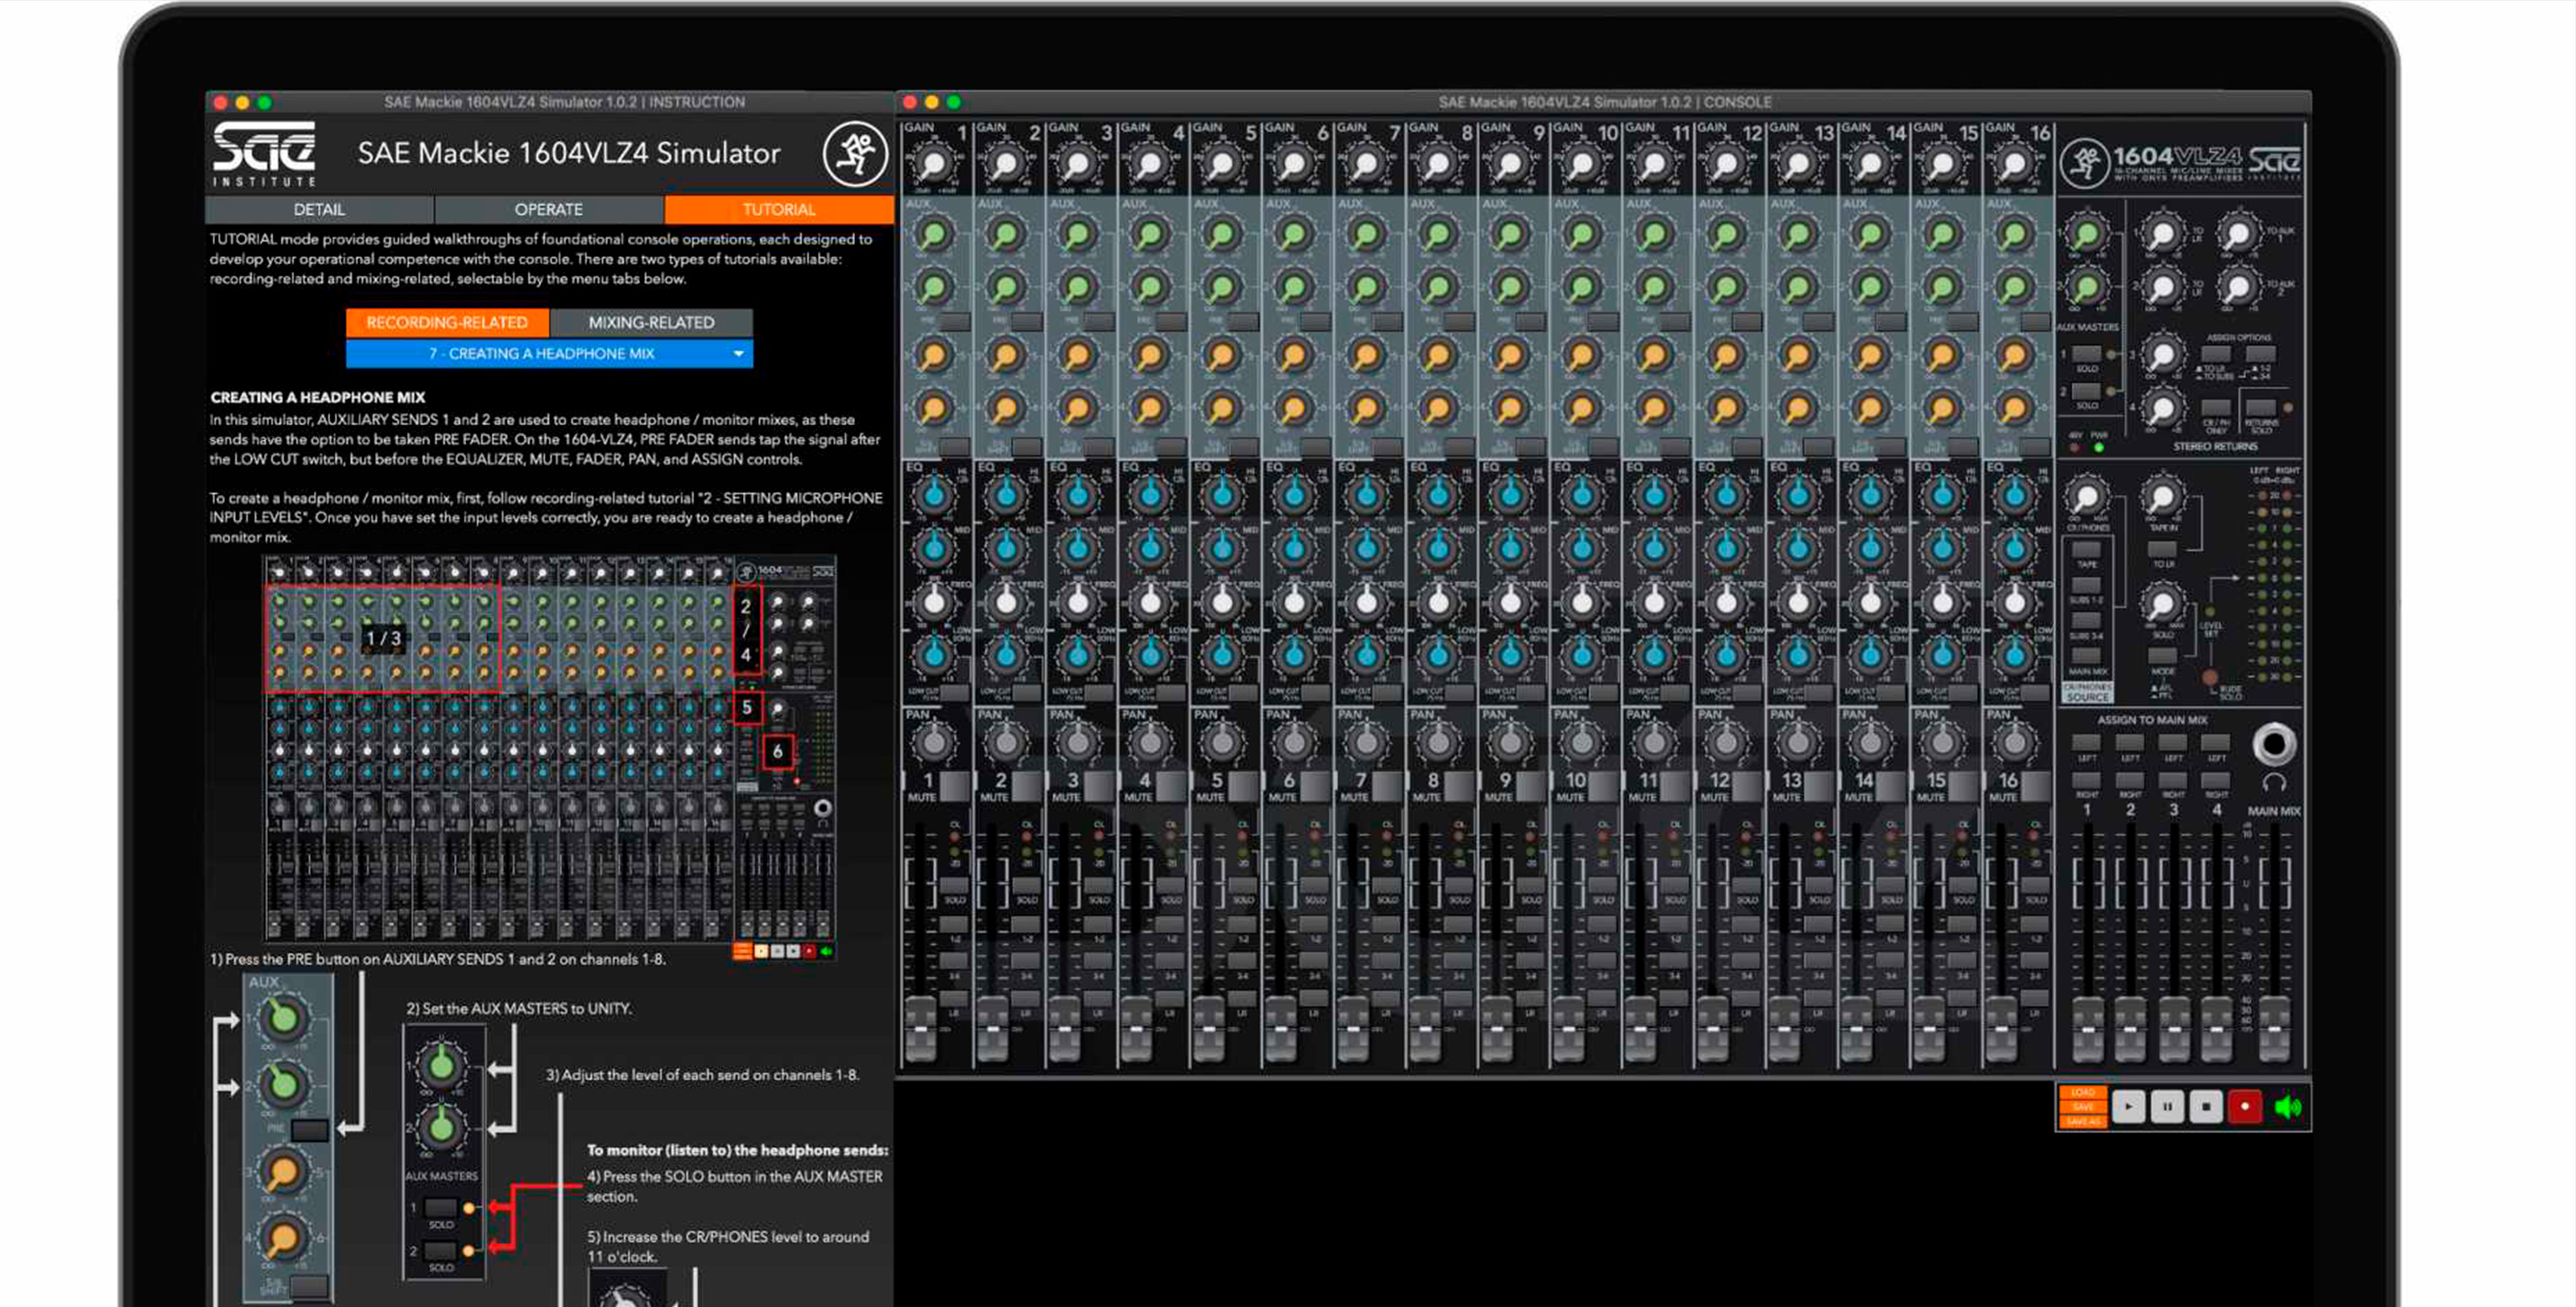The width and height of the screenshot is (2576, 1307).
Task: Choose the RECORDING-RELATED tutorials tab
Action: click(x=447, y=322)
